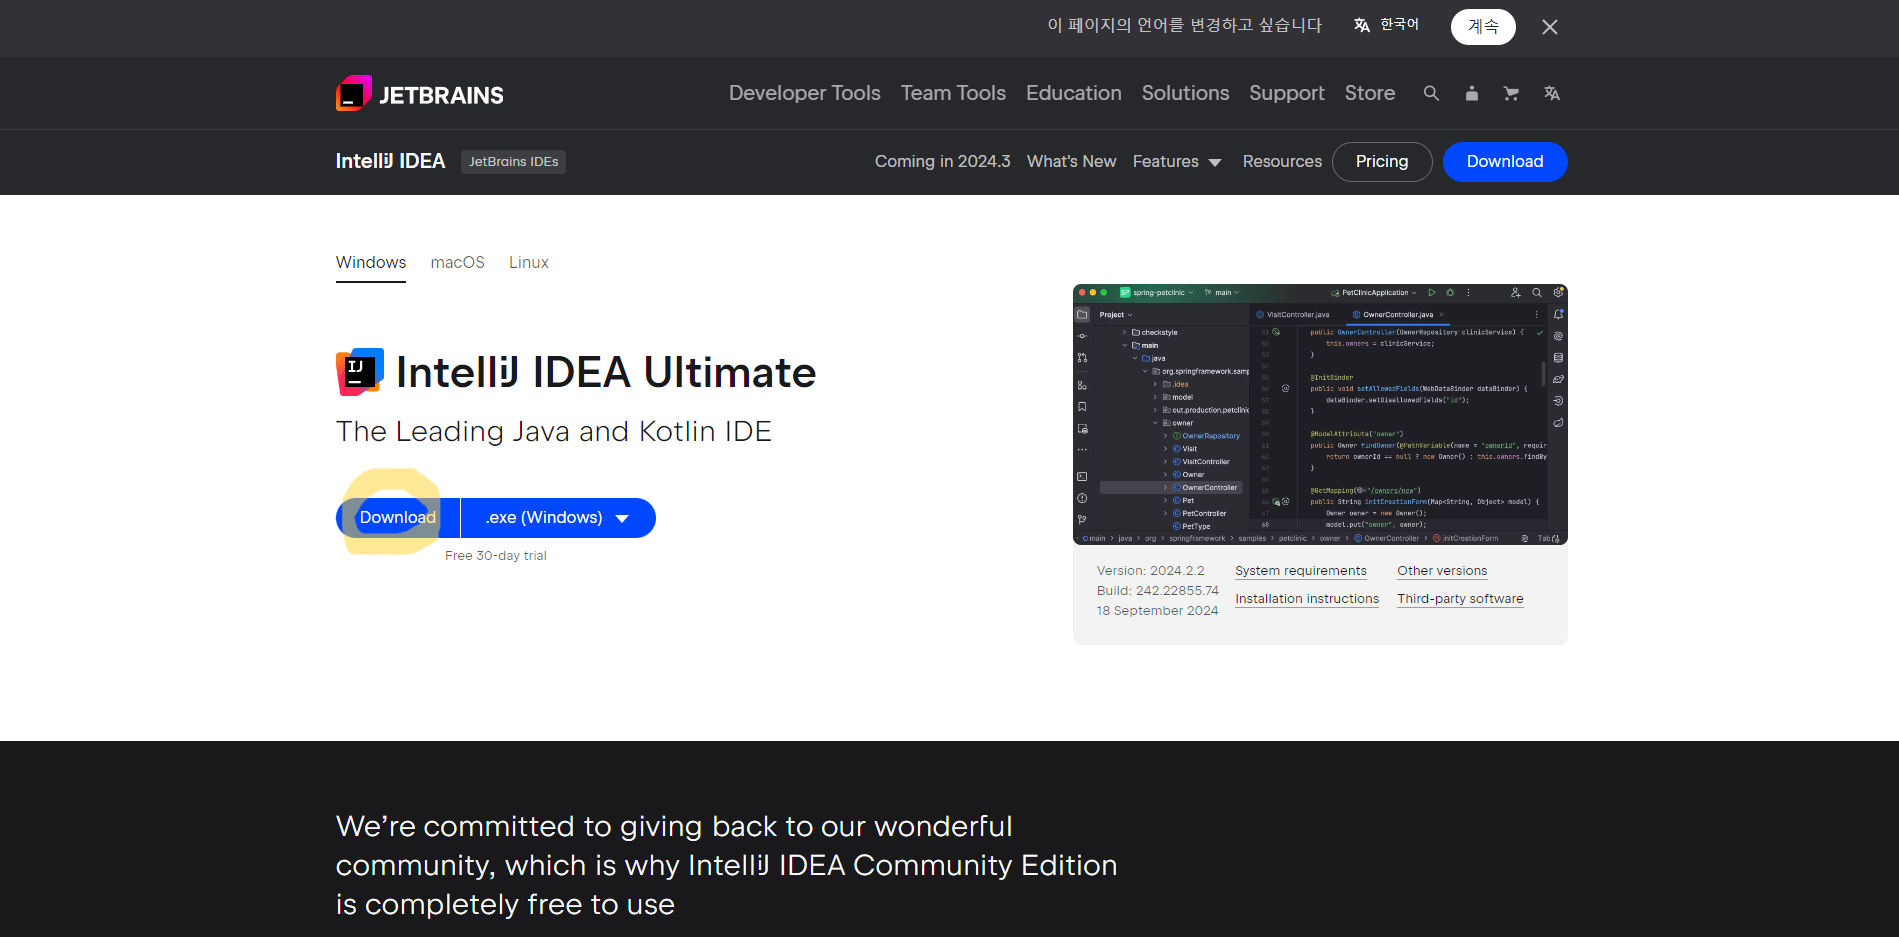Viewport: 1899px width, 937px height.
Task: Click the '18 September 2024' date text
Action: pyautogui.click(x=1157, y=611)
